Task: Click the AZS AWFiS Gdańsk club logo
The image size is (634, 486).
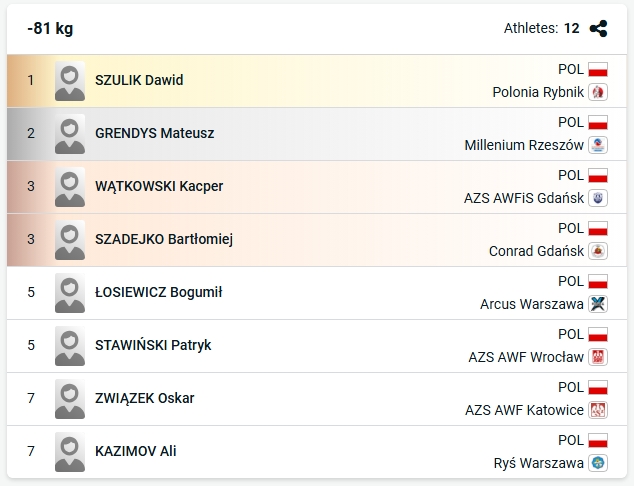Action: click(x=598, y=198)
